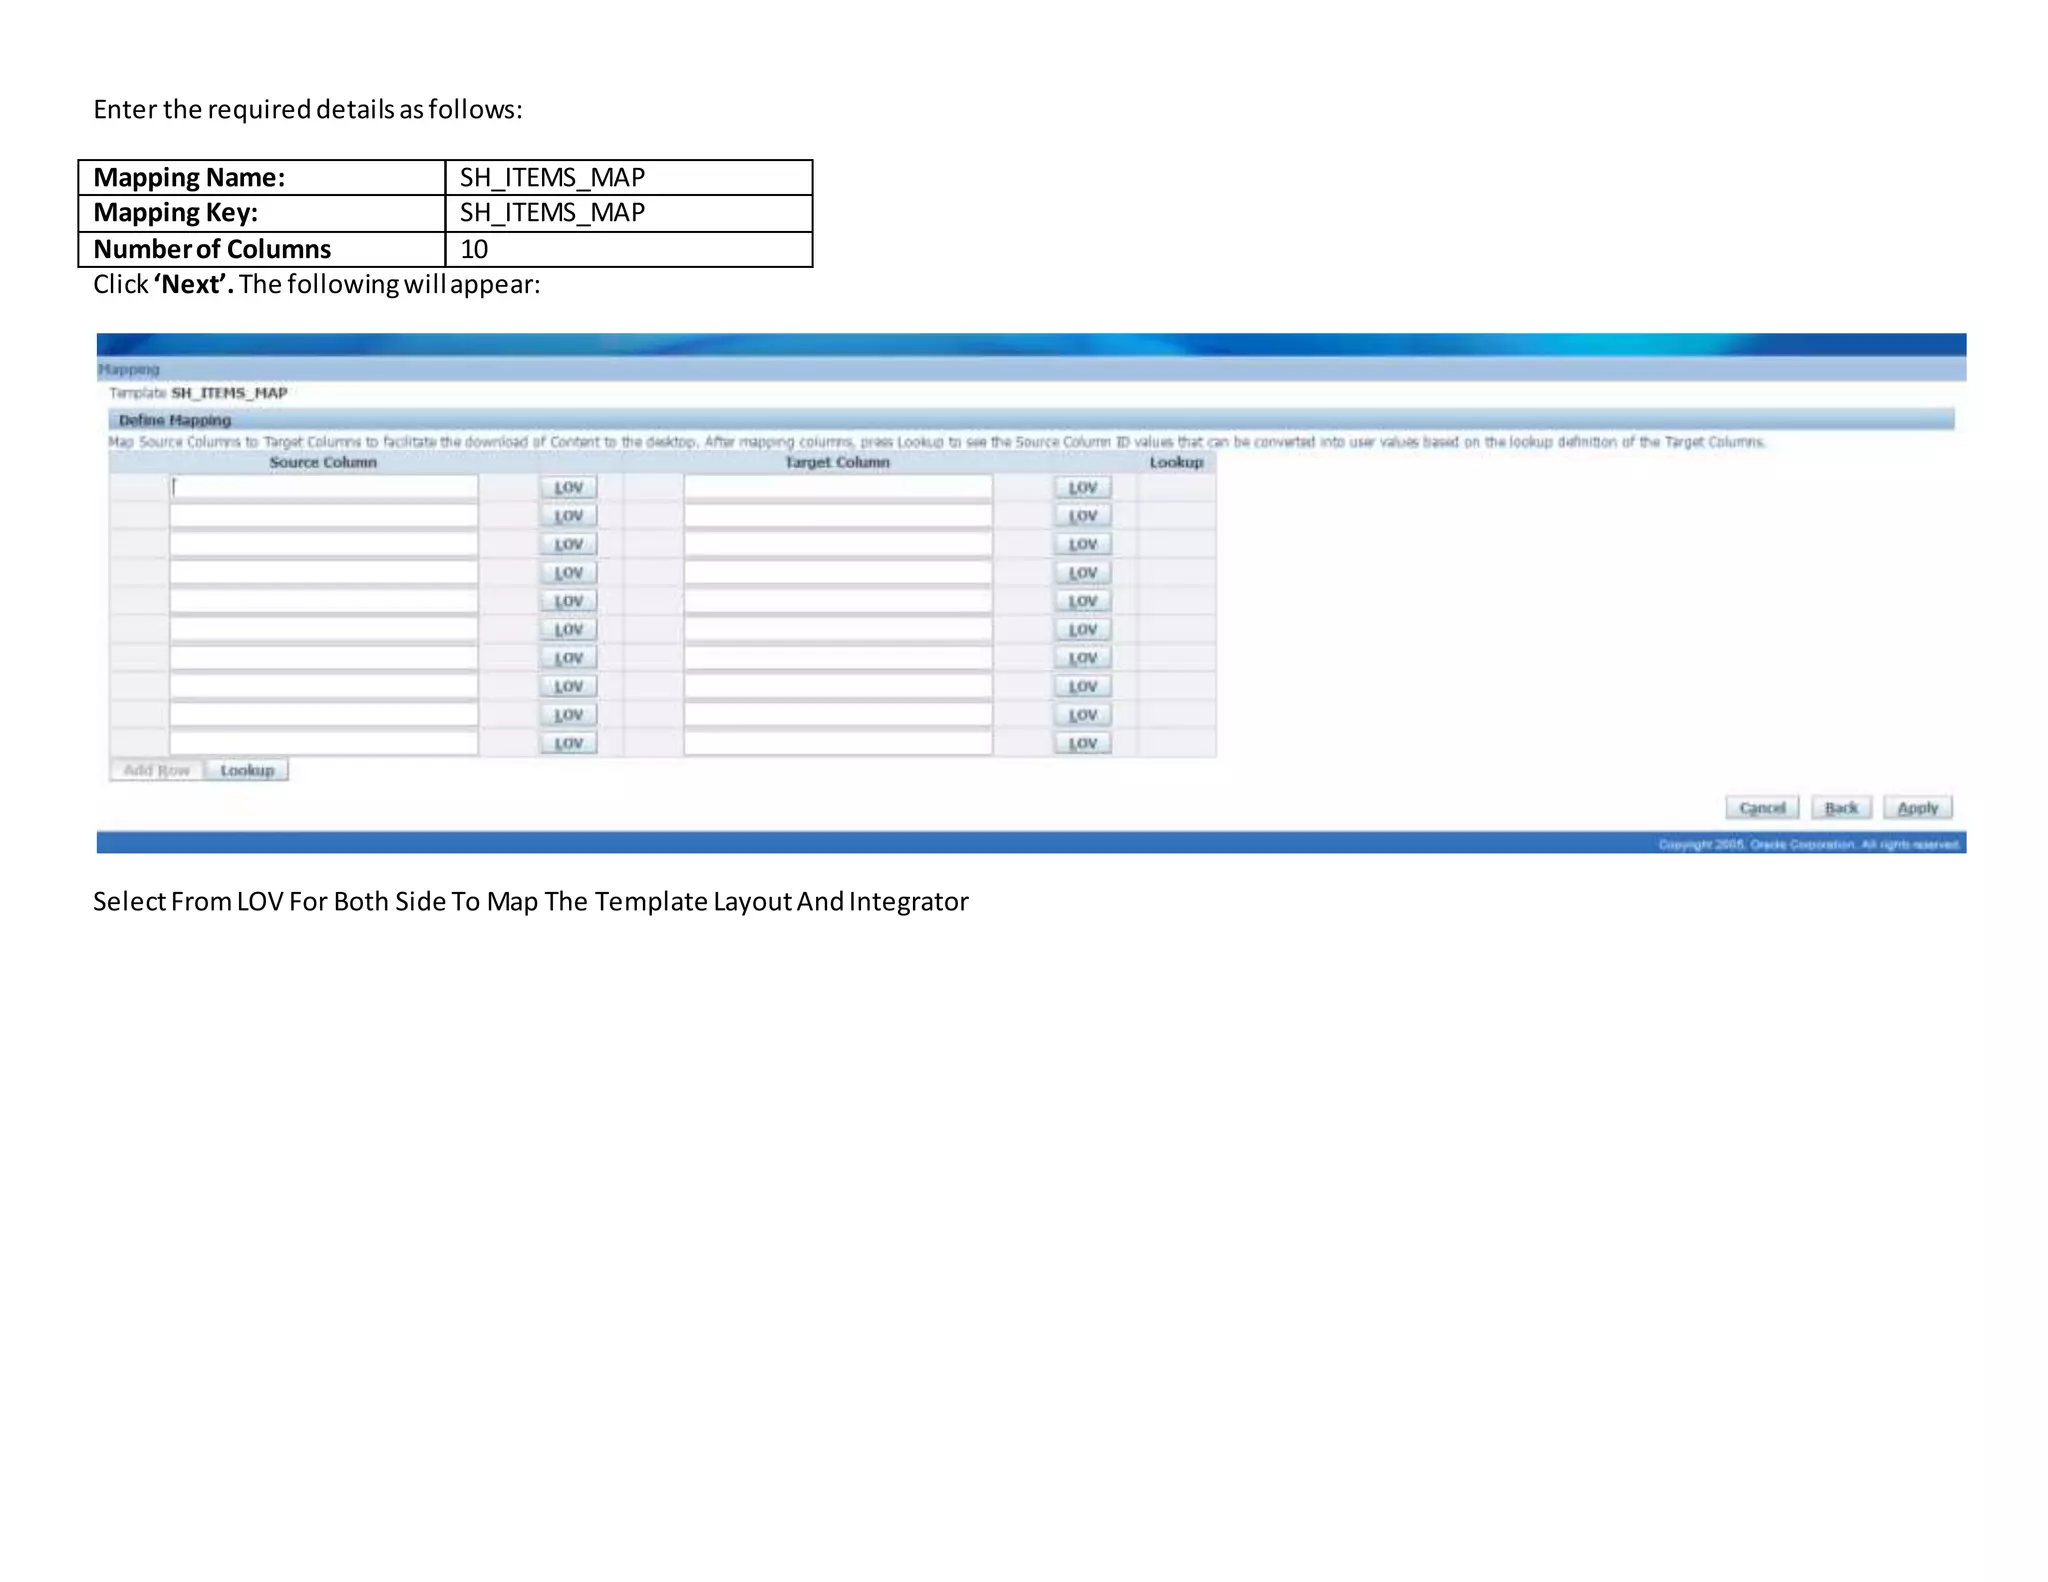Click the tenth Target Column input field
The width and height of the screenshot is (2048, 1582).
click(x=838, y=743)
